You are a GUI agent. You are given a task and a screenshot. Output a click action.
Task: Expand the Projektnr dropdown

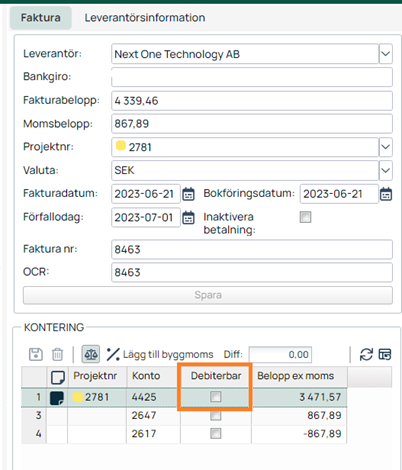(x=386, y=147)
